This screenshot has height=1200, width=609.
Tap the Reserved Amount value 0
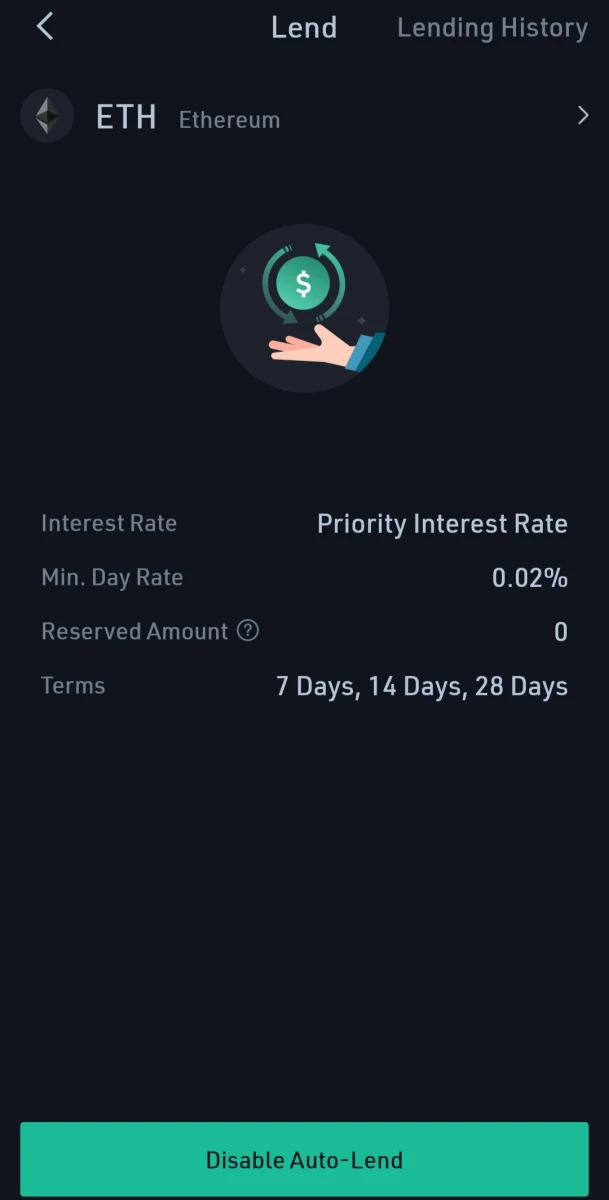tap(561, 632)
